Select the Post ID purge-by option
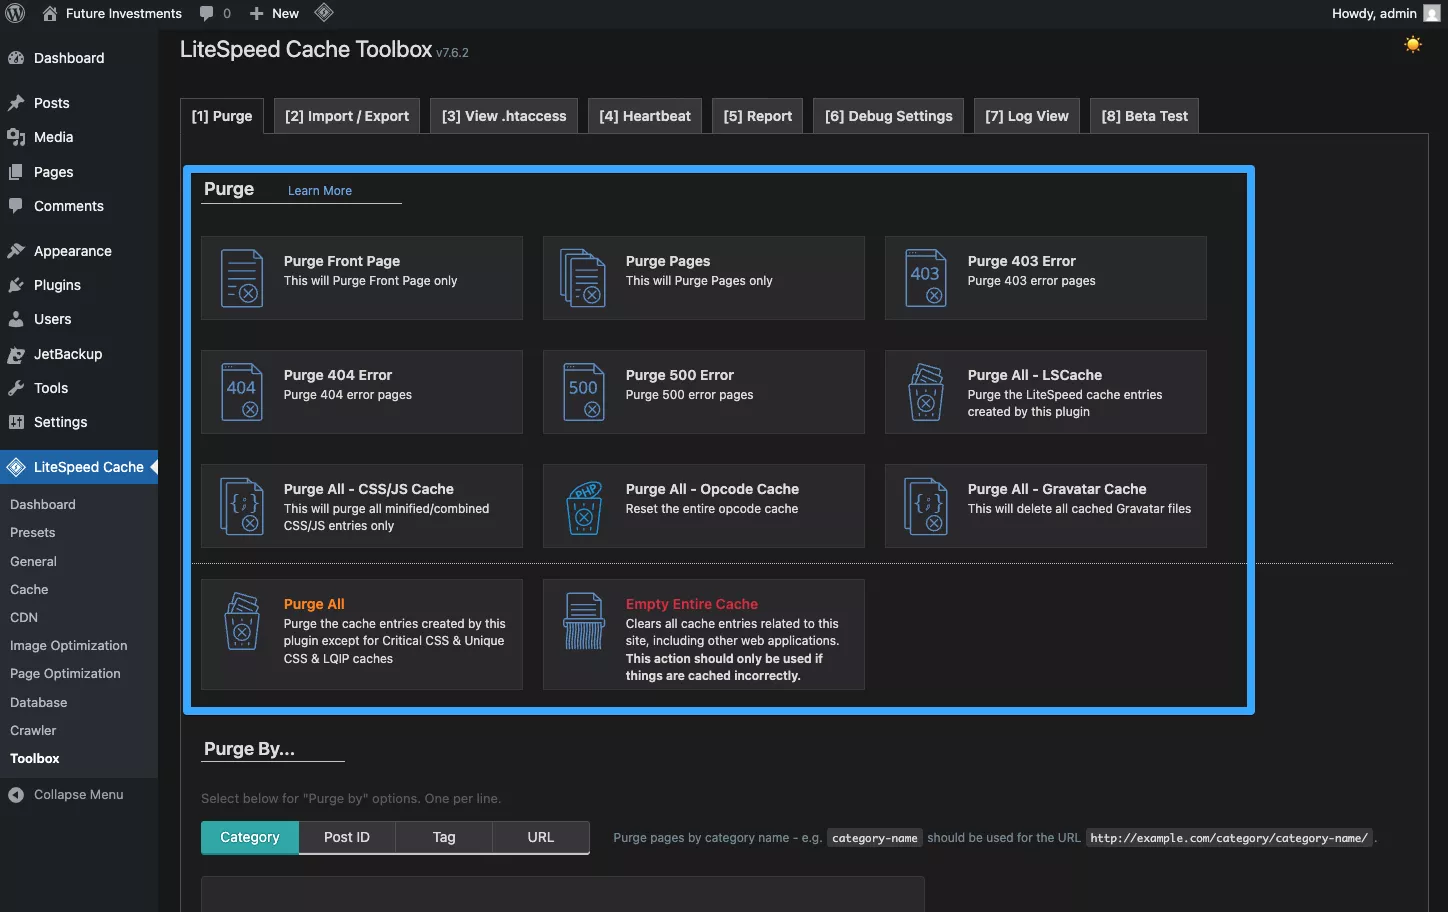 click(346, 837)
